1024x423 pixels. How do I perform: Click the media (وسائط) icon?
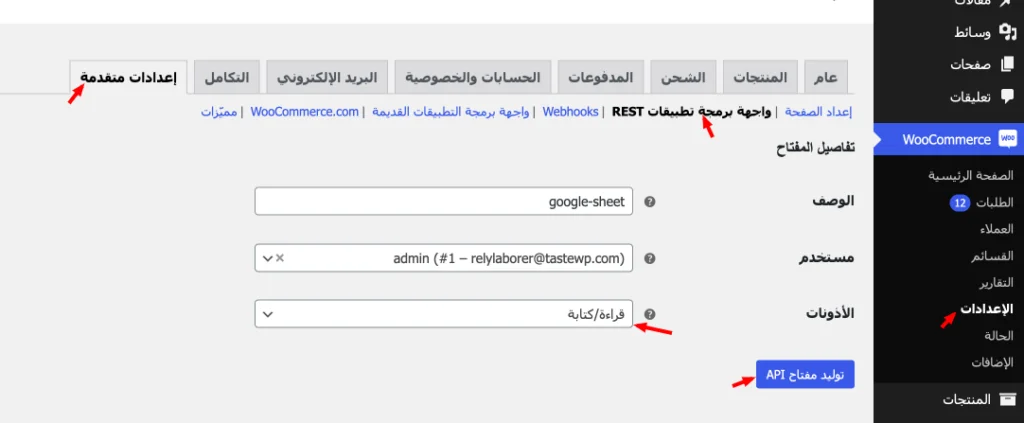pyautogui.click(x=1007, y=32)
